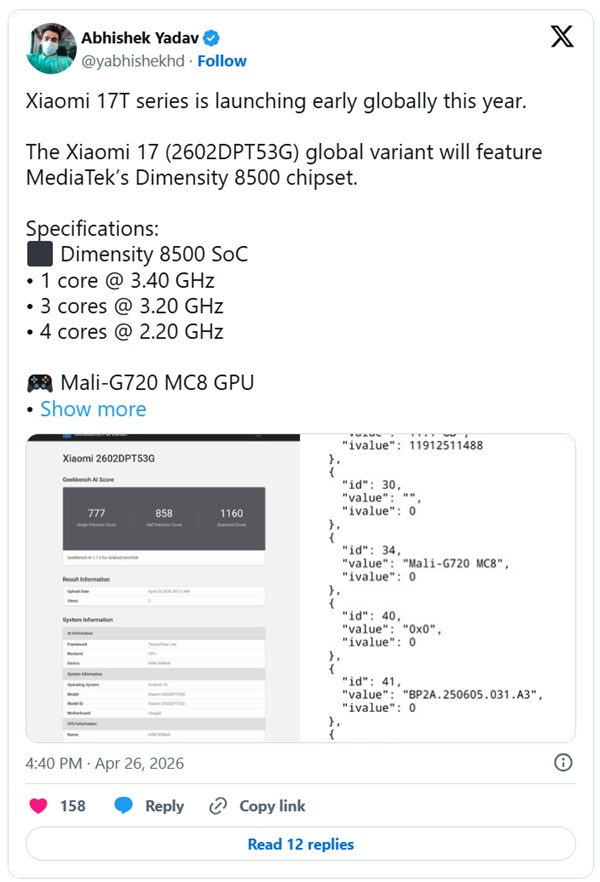The image size is (600, 882).
Task: Open the Geekbench AI score screenshot
Action: (163, 588)
